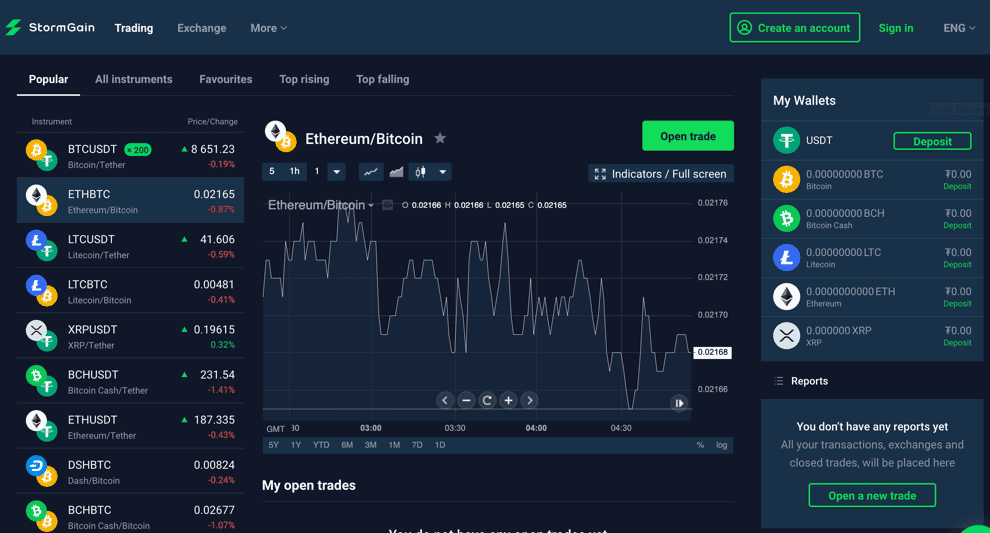Select the LTCBTC instrument row
The image size is (990, 533).
(130, 291)
